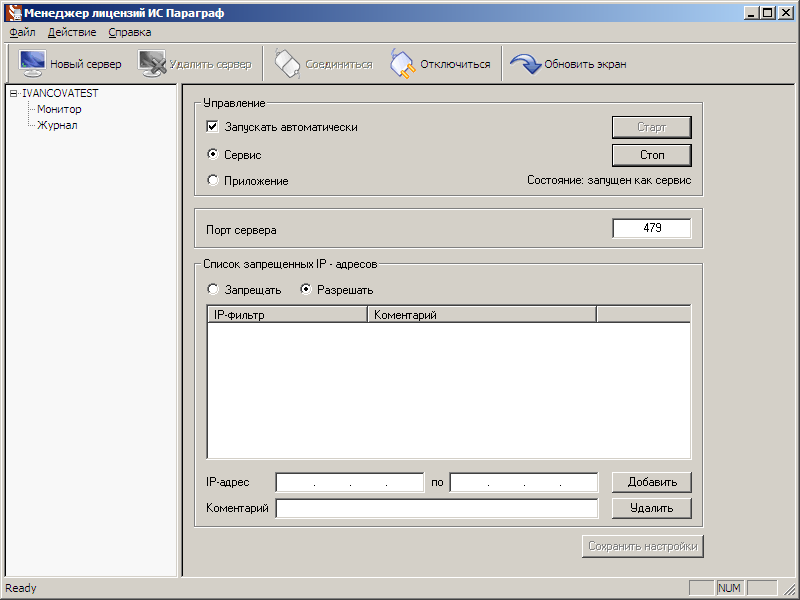Click the Порт сервера field showing 479
800x600 pixels.
651,229
